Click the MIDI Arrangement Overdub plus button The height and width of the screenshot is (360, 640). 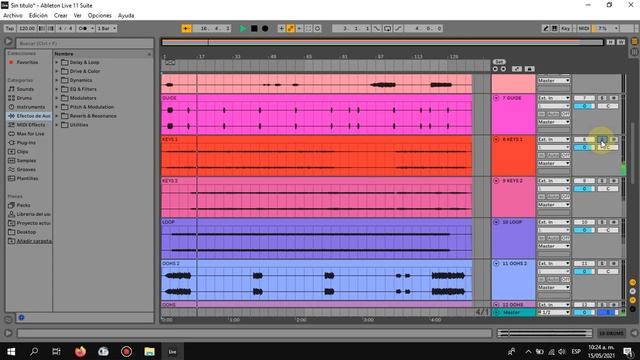tap(281, 28)
